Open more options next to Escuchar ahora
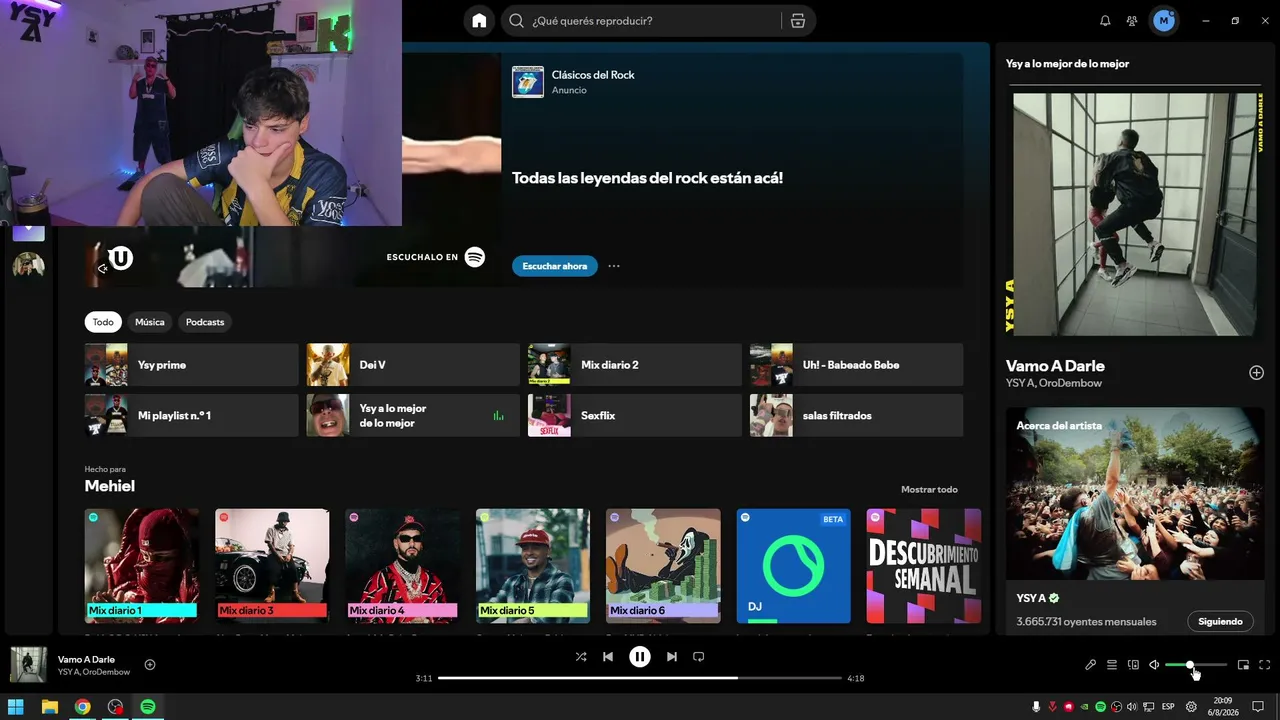The image size is (1280, 720). click(x=614, y=266)
